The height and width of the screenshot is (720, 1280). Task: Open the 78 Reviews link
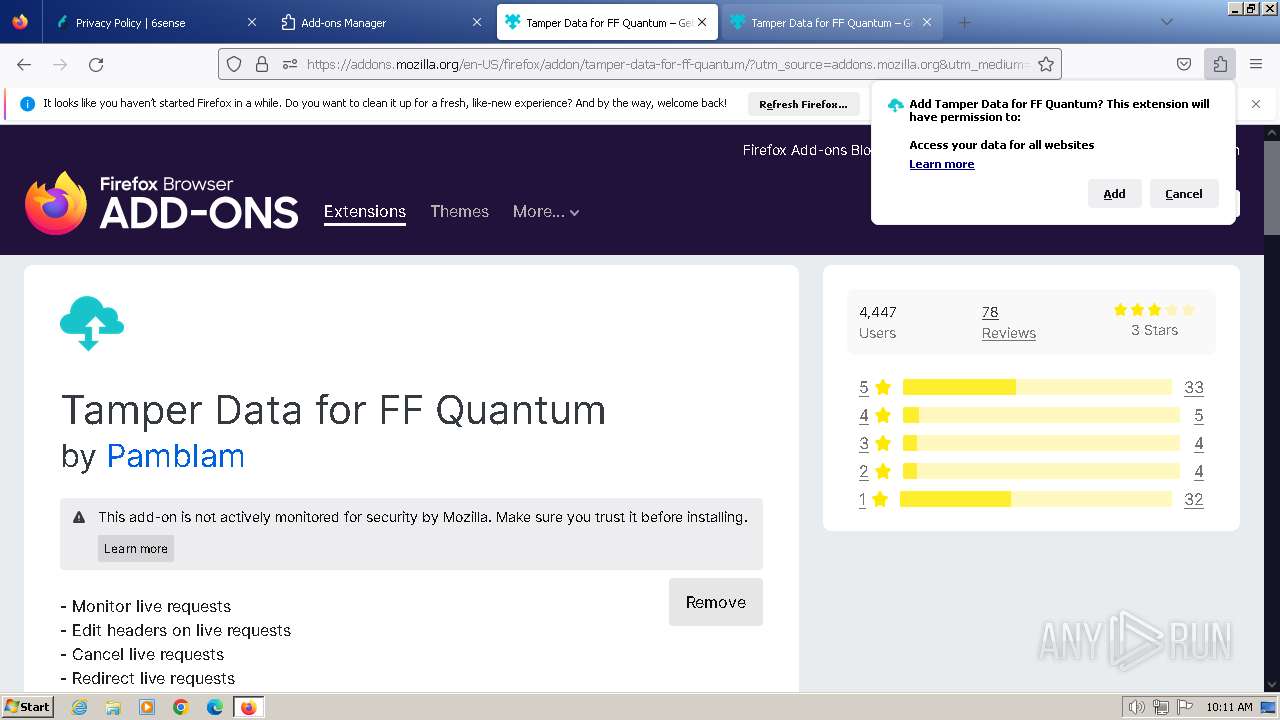pyautogui.click(x=1008, y=322)
